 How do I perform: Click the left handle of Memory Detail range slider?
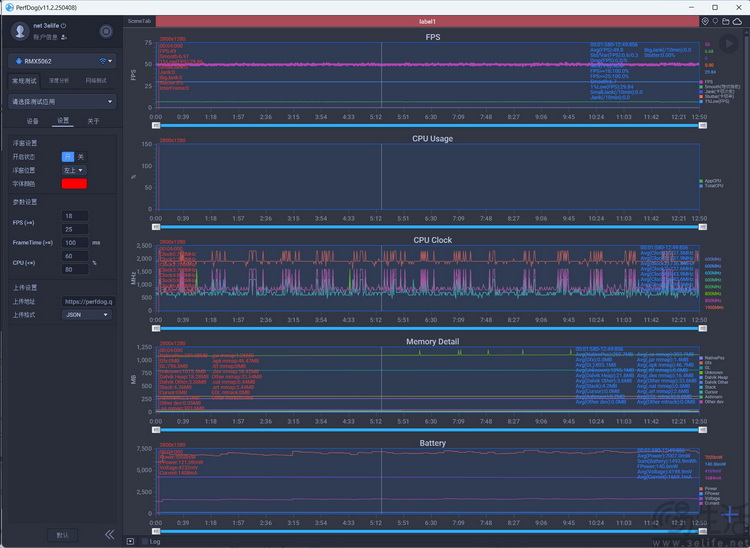point(156,430)
